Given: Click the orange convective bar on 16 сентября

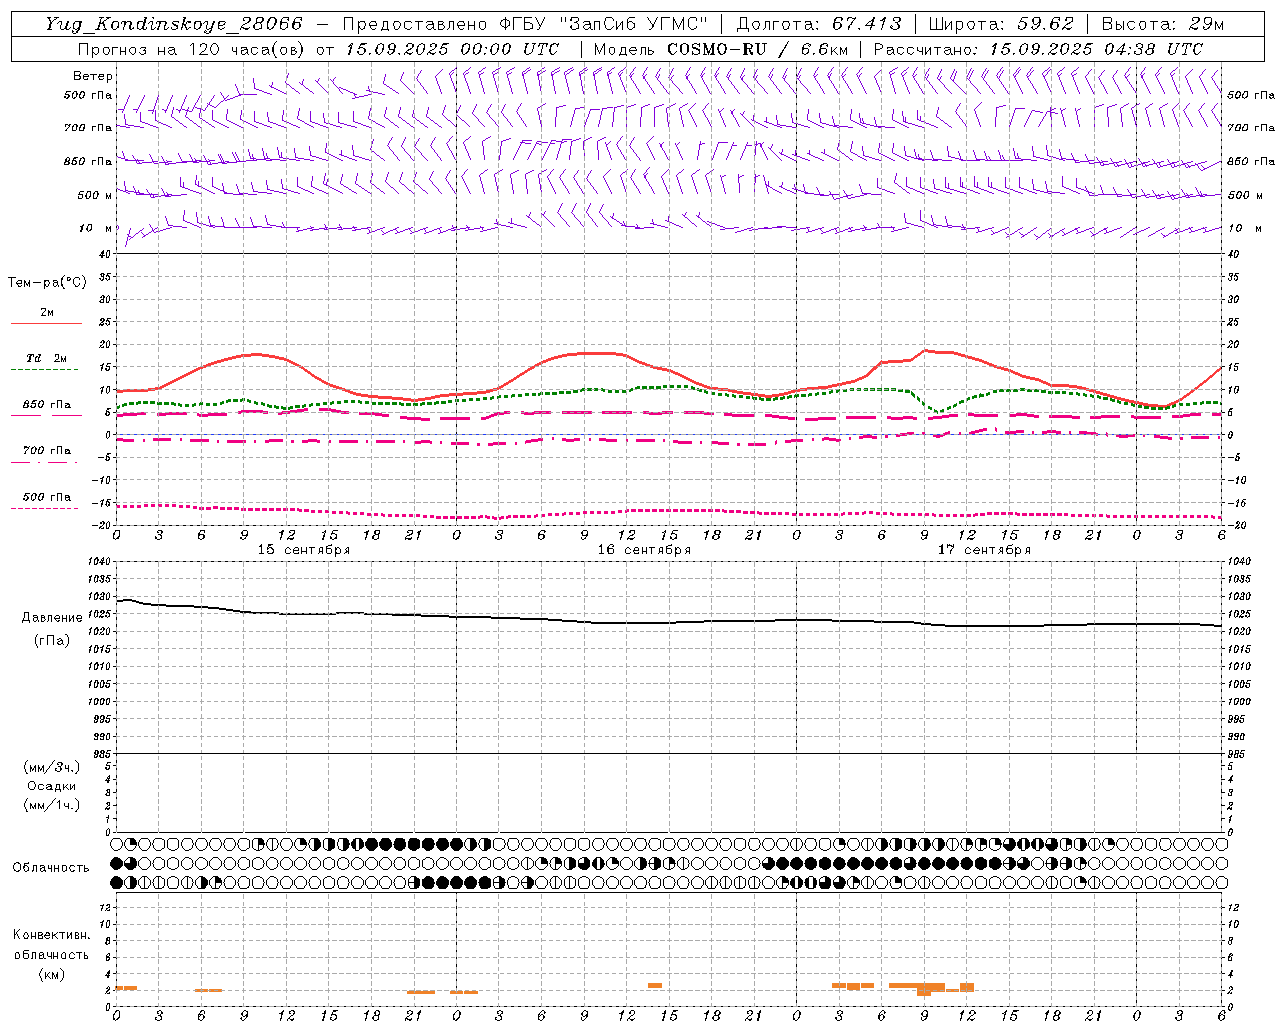Looking at the screenshot, I should [655, 986].
